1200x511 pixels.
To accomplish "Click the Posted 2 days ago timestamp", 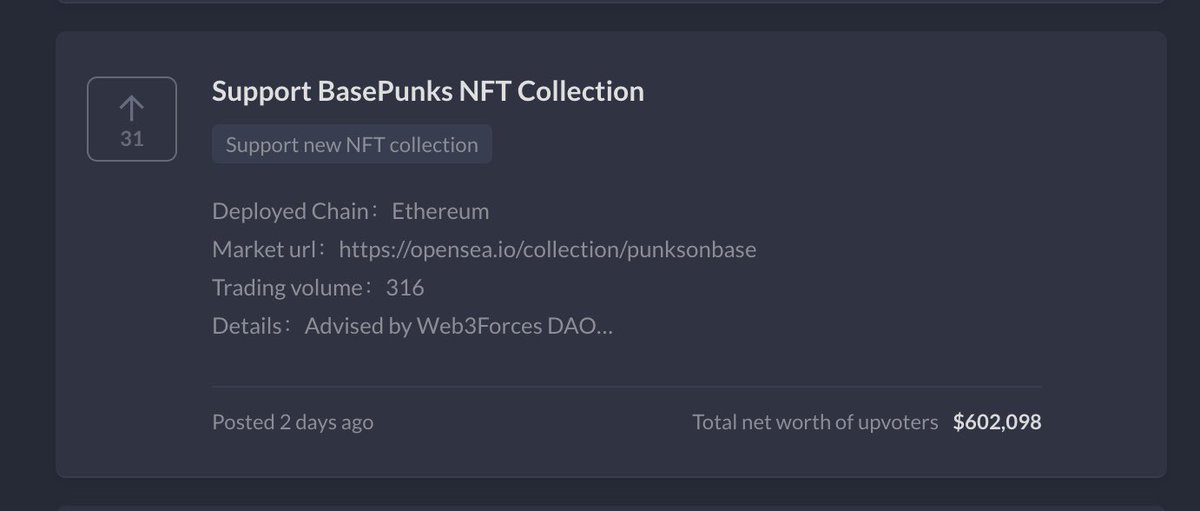I will tap(293, 422).
